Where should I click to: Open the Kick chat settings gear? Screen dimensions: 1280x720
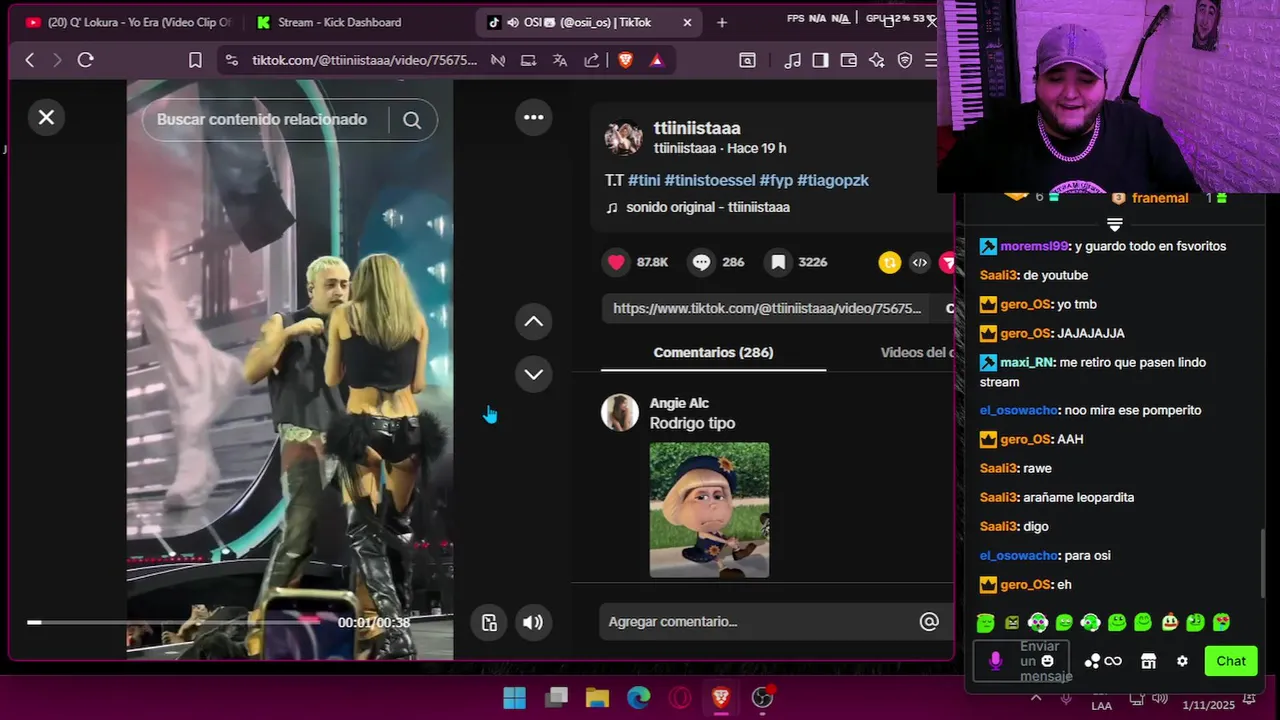[x=1182, y=661]
